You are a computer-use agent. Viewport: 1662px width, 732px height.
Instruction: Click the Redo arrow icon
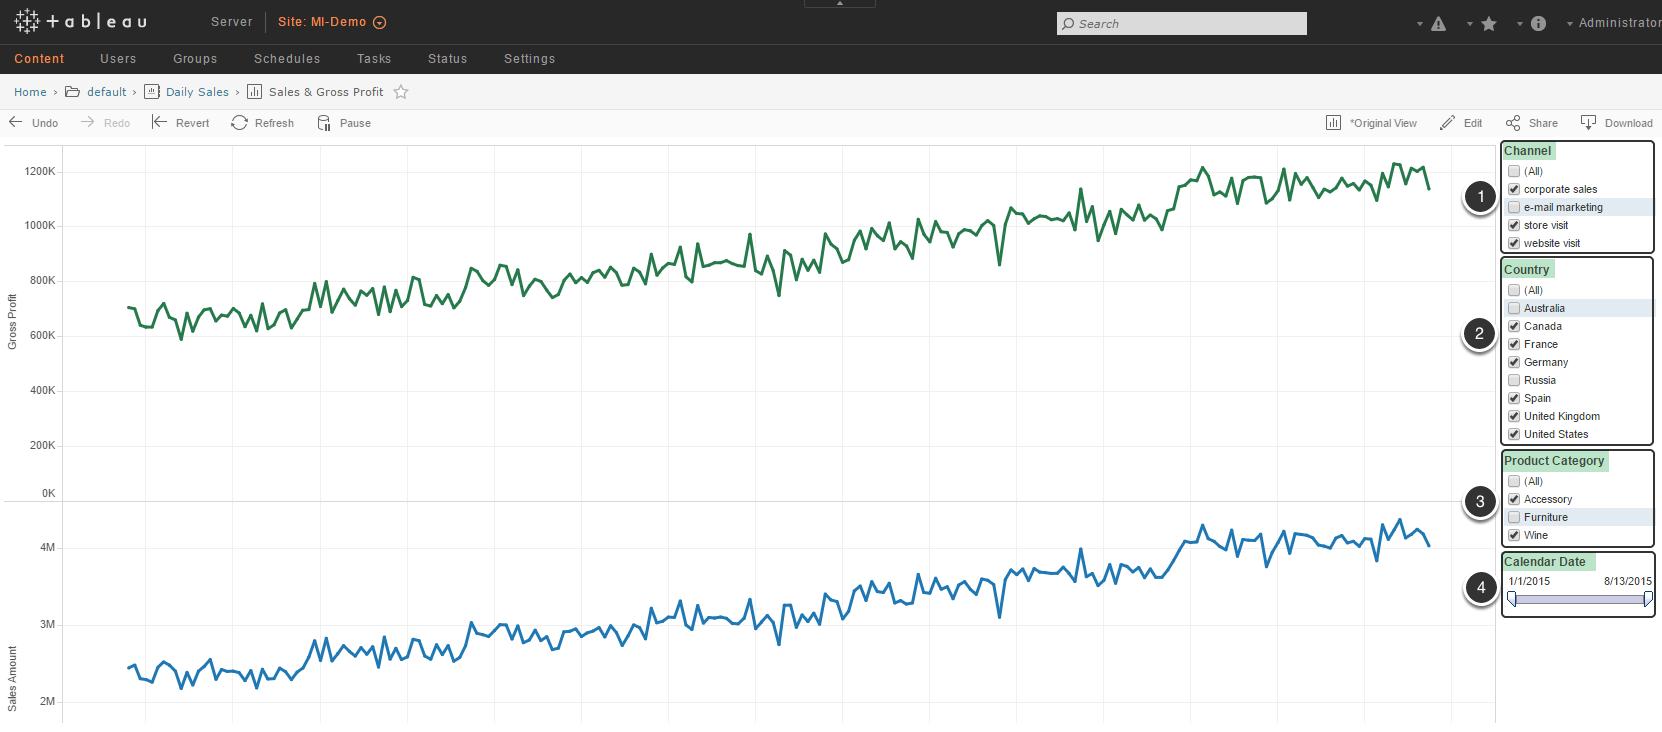[x=87, y=122]
